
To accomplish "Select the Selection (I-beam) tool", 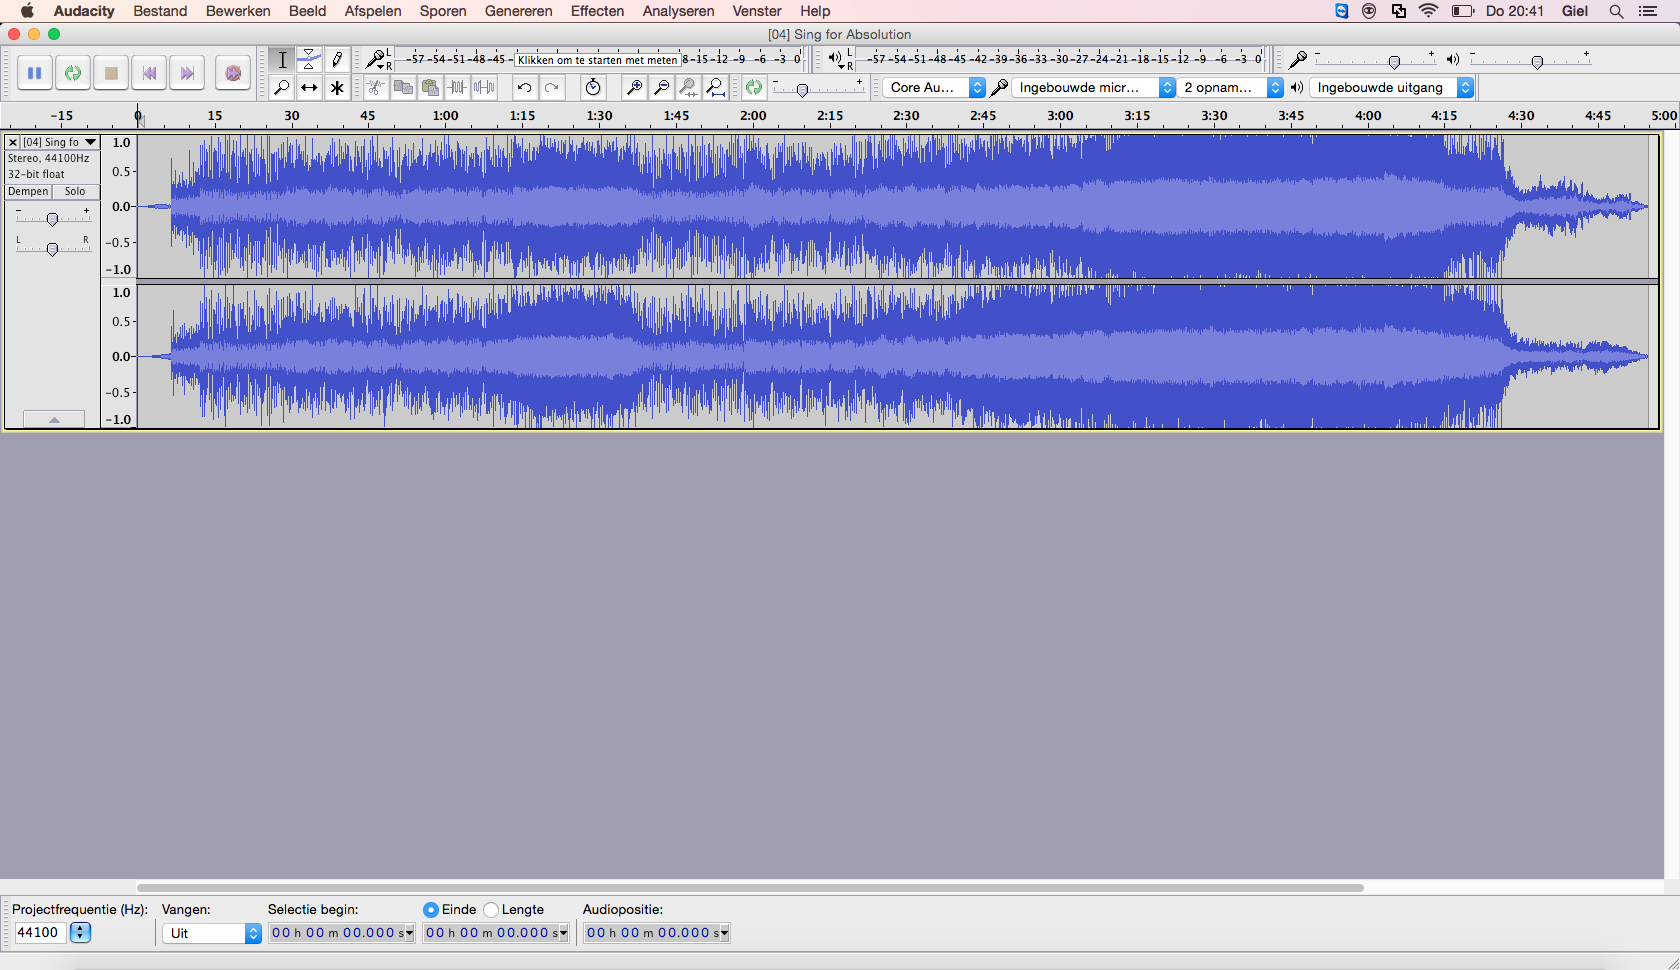I will pos(282,59).
